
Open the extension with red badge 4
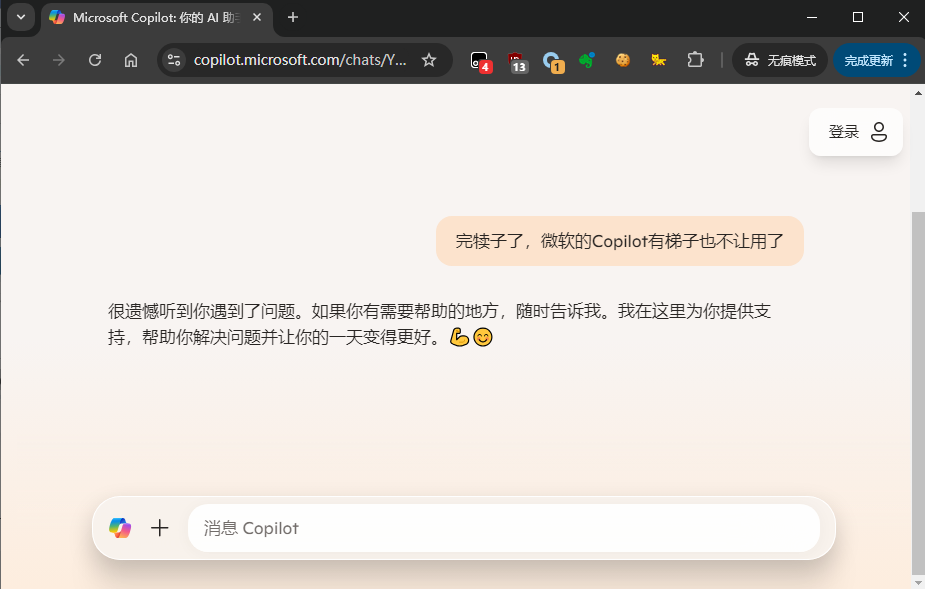point(480,61)
